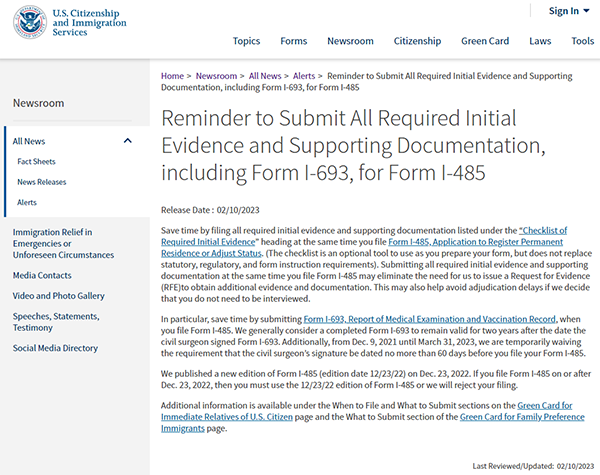
Task: Open All News in sidebar
Action: click(29, 141)
